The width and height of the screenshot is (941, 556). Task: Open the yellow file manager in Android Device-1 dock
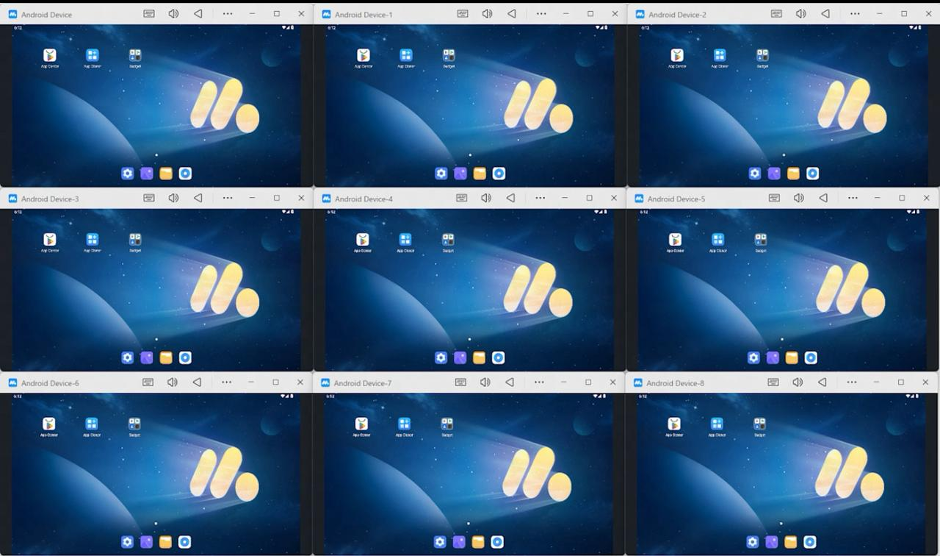click(x=480, y=174)
